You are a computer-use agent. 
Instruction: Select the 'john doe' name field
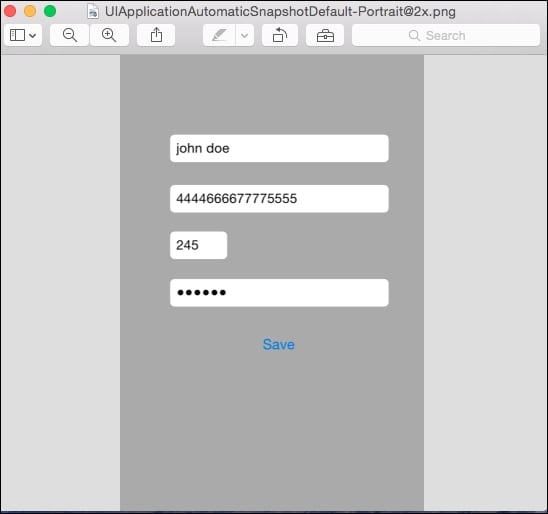(279, 149)
